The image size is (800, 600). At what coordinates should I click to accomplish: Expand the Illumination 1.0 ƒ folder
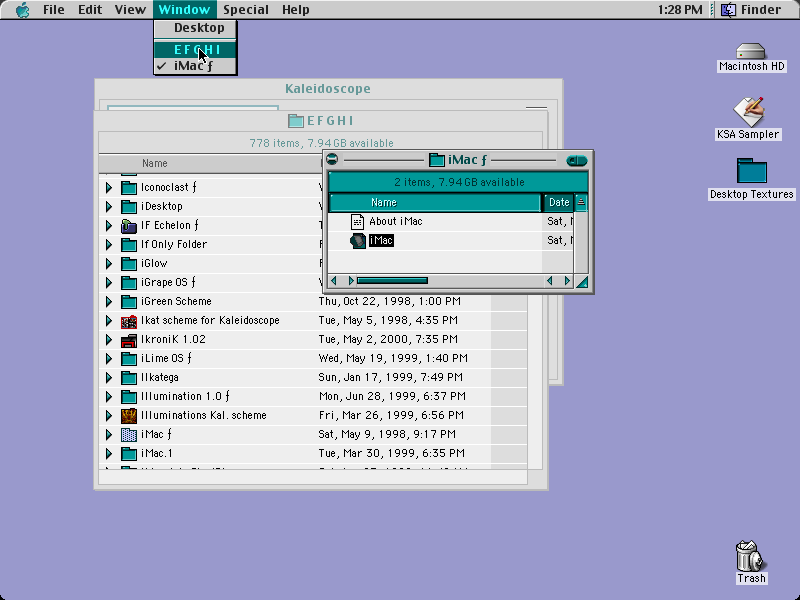click(109, 396)
